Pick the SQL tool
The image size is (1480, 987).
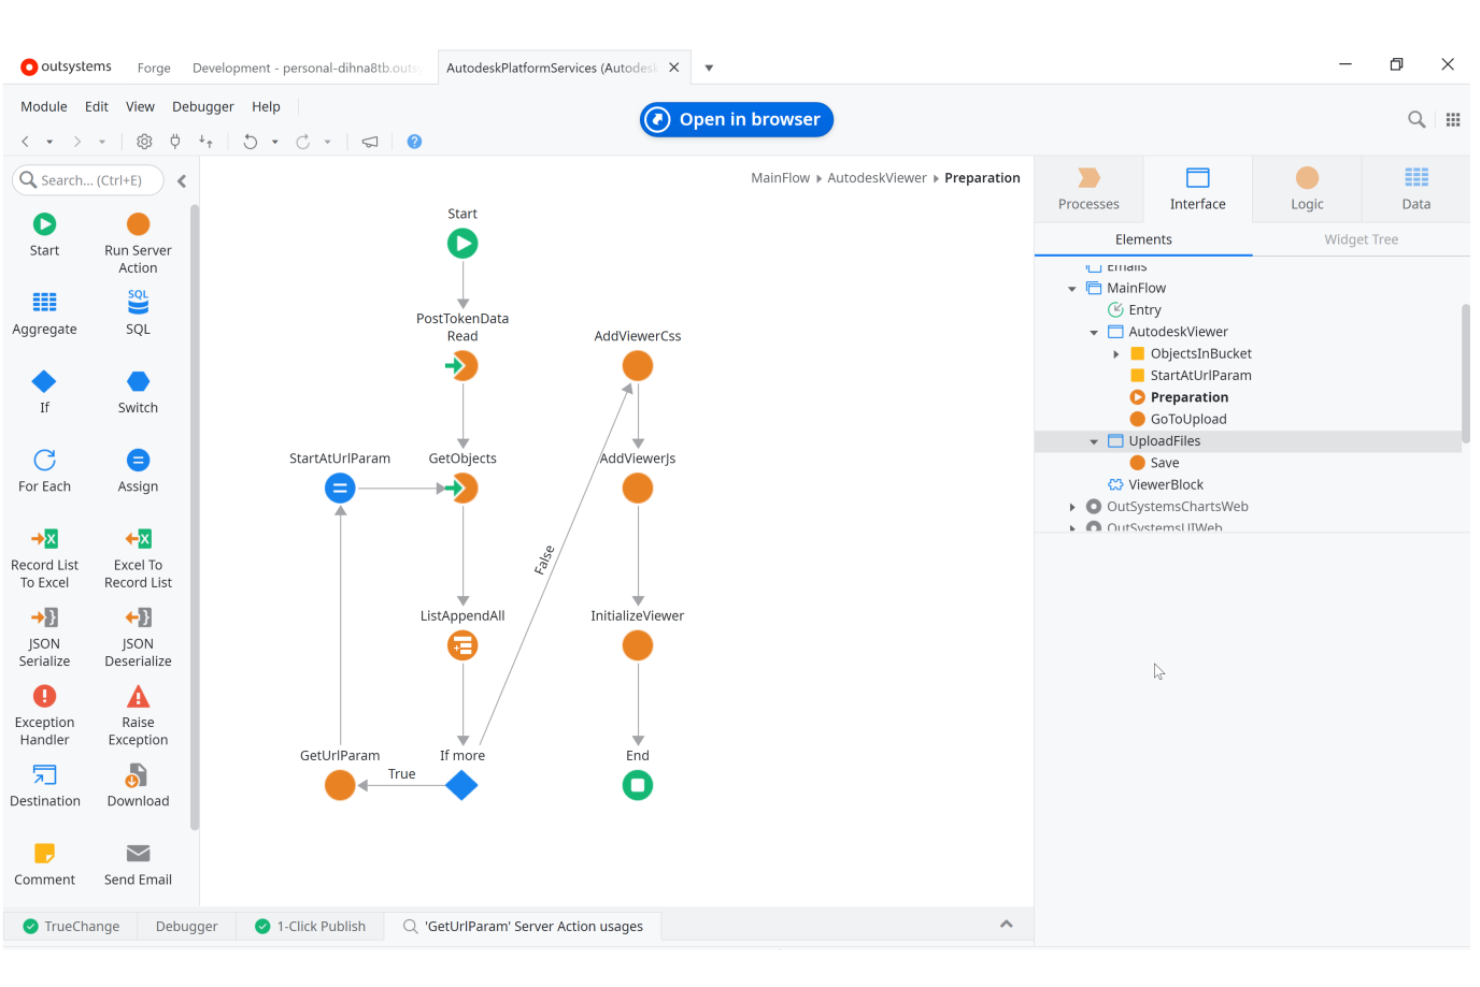pyautogui.click(x=138, y=313)
